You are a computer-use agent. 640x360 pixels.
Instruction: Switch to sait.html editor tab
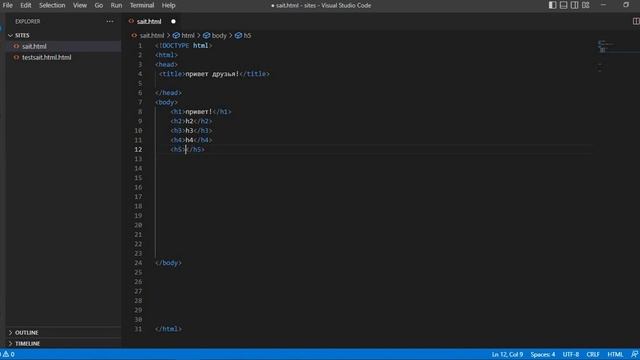(x=149, y=21)
